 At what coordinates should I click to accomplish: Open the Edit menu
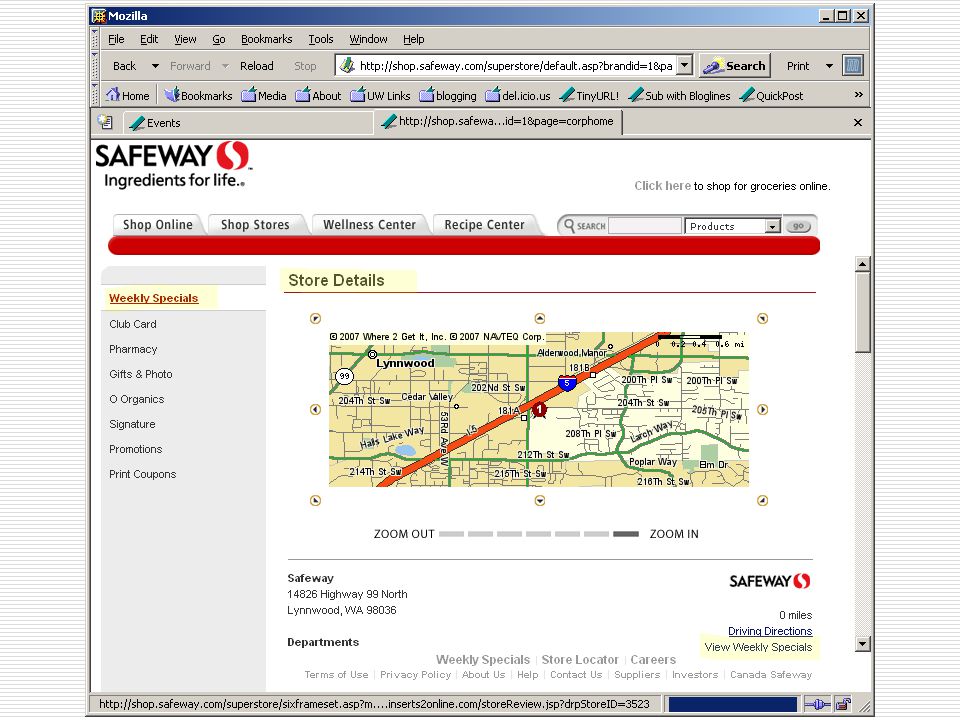click(x=149, y=39)
